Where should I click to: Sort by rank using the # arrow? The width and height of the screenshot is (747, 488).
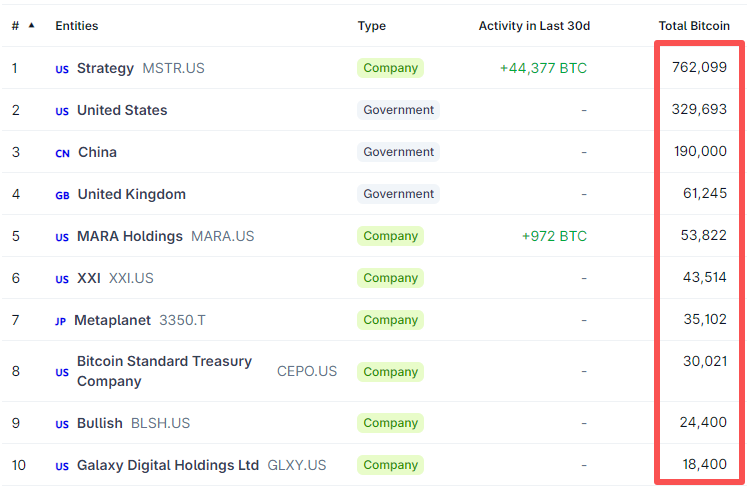coord(31,25)
